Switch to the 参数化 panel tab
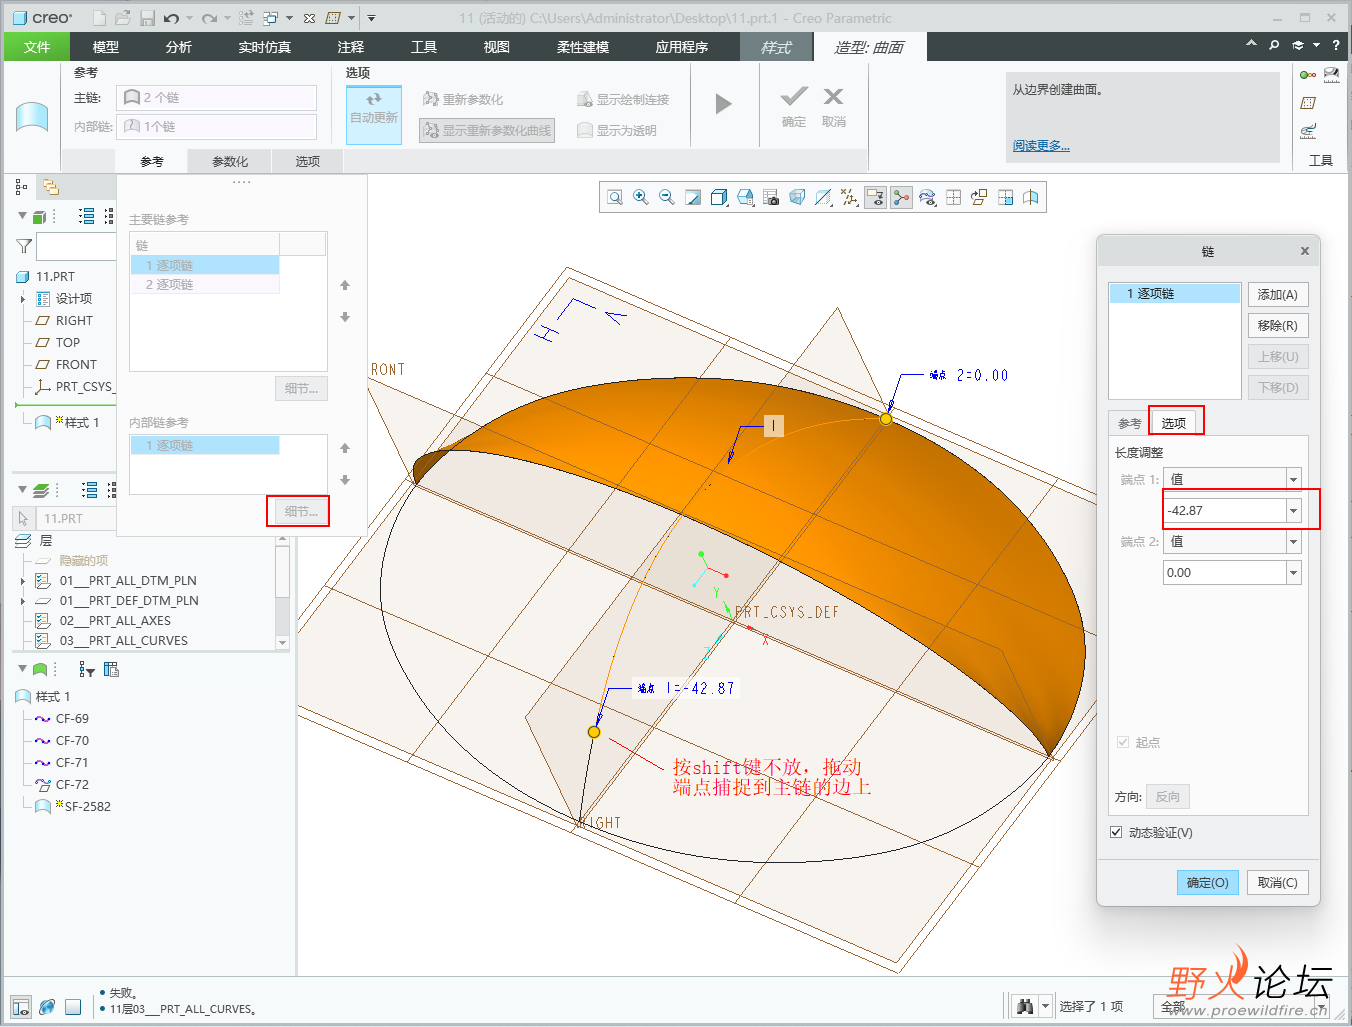Viewport: 1352px width, 1027px height. (x=230, y=161)
